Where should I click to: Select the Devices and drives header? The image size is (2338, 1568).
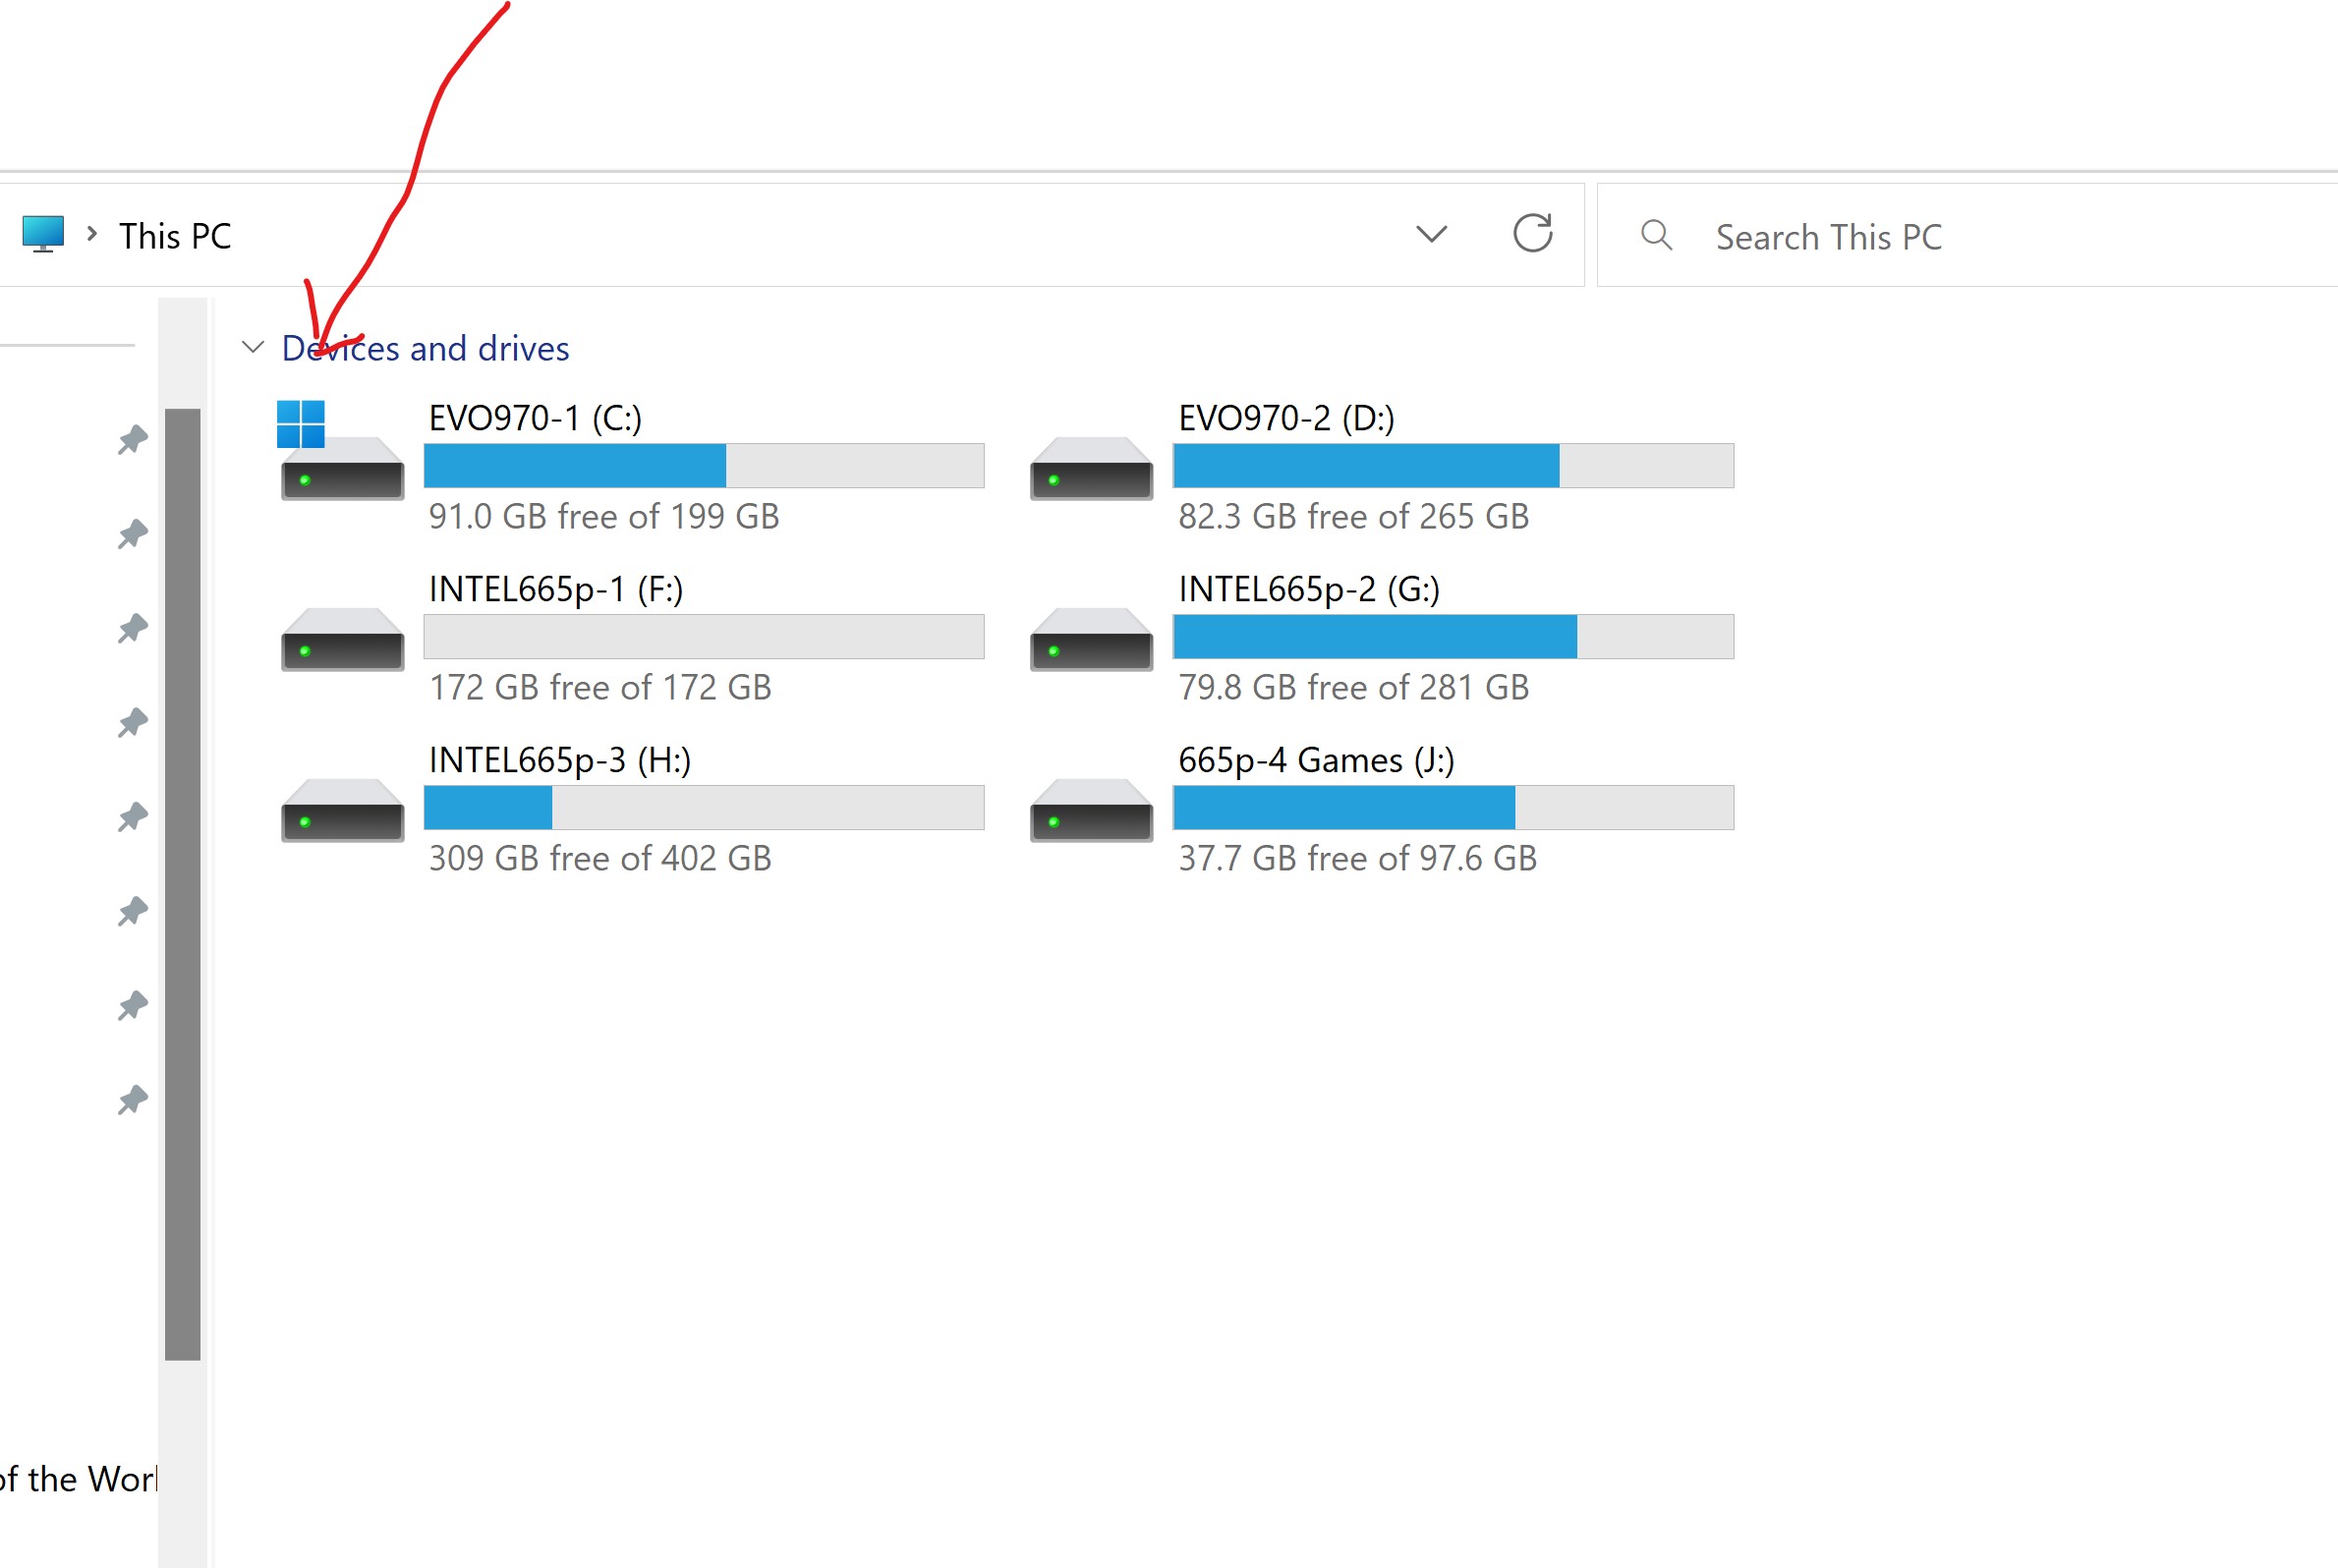[x=425, y=348]
